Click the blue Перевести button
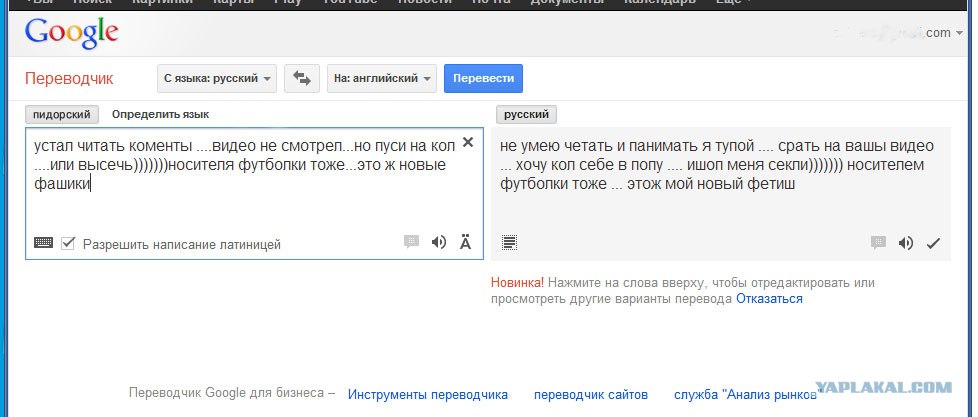The width and height of the screenshot is (978, 417). tap(483, 79)
